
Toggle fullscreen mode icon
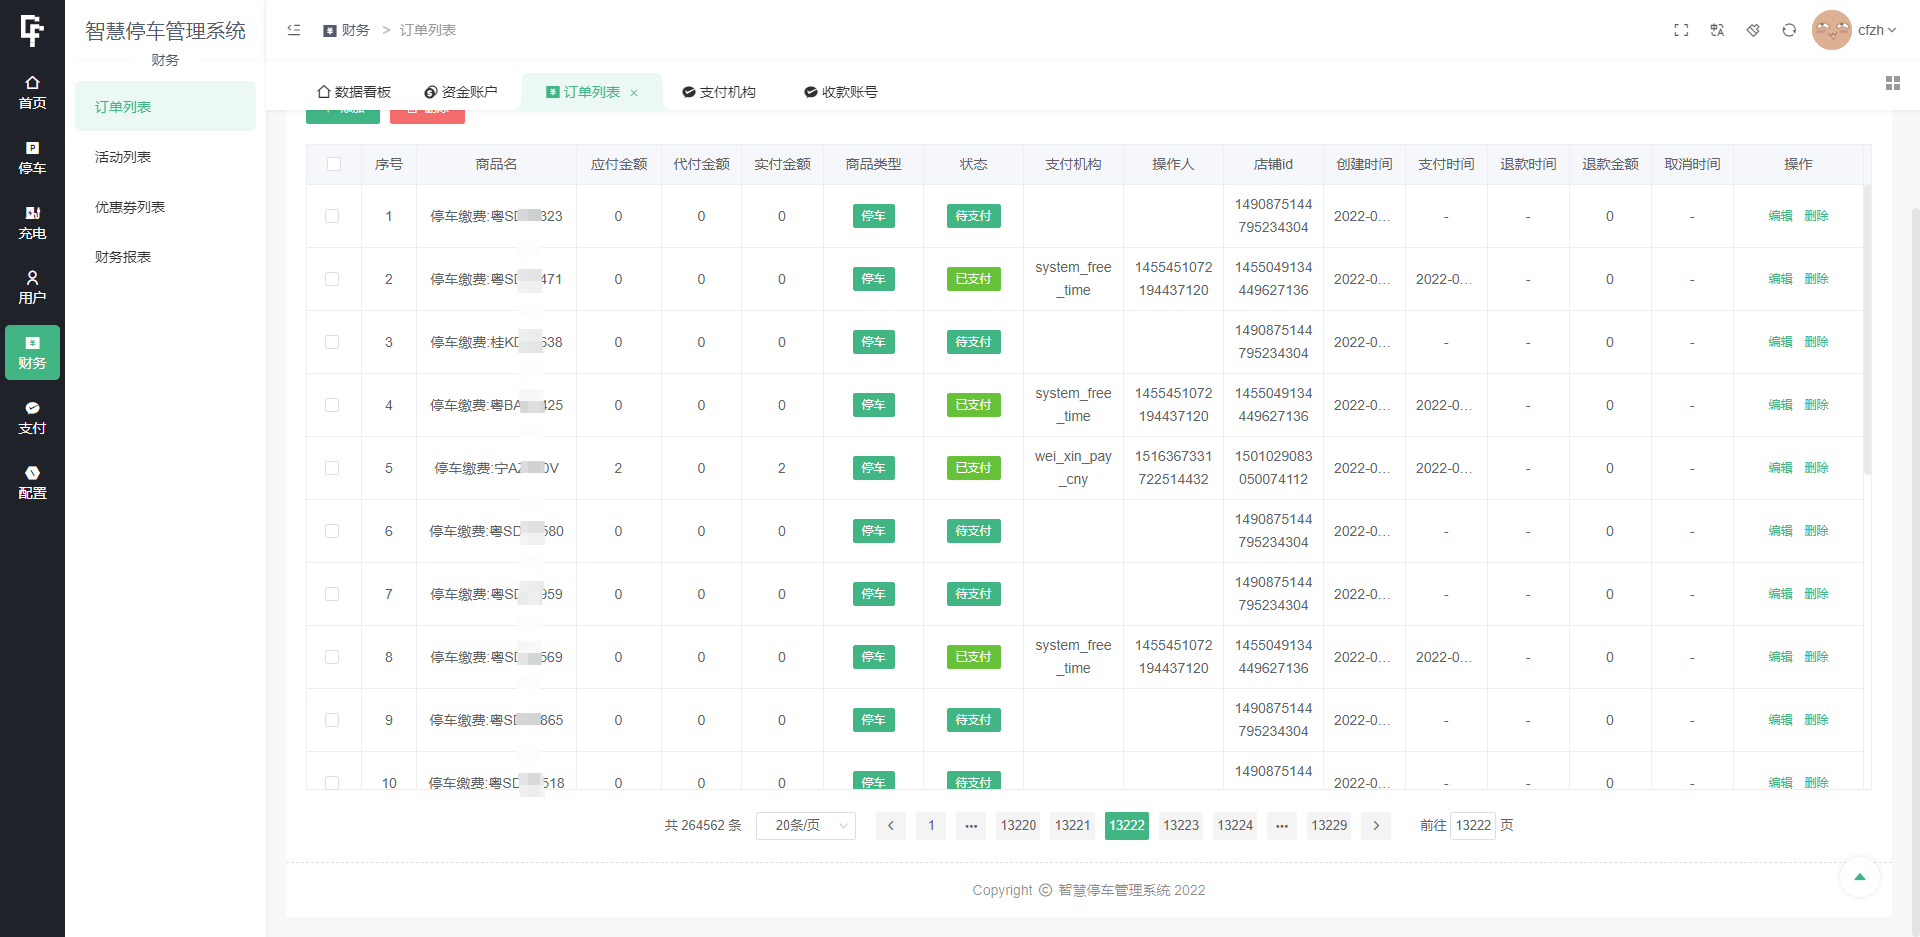[1681, 30]
